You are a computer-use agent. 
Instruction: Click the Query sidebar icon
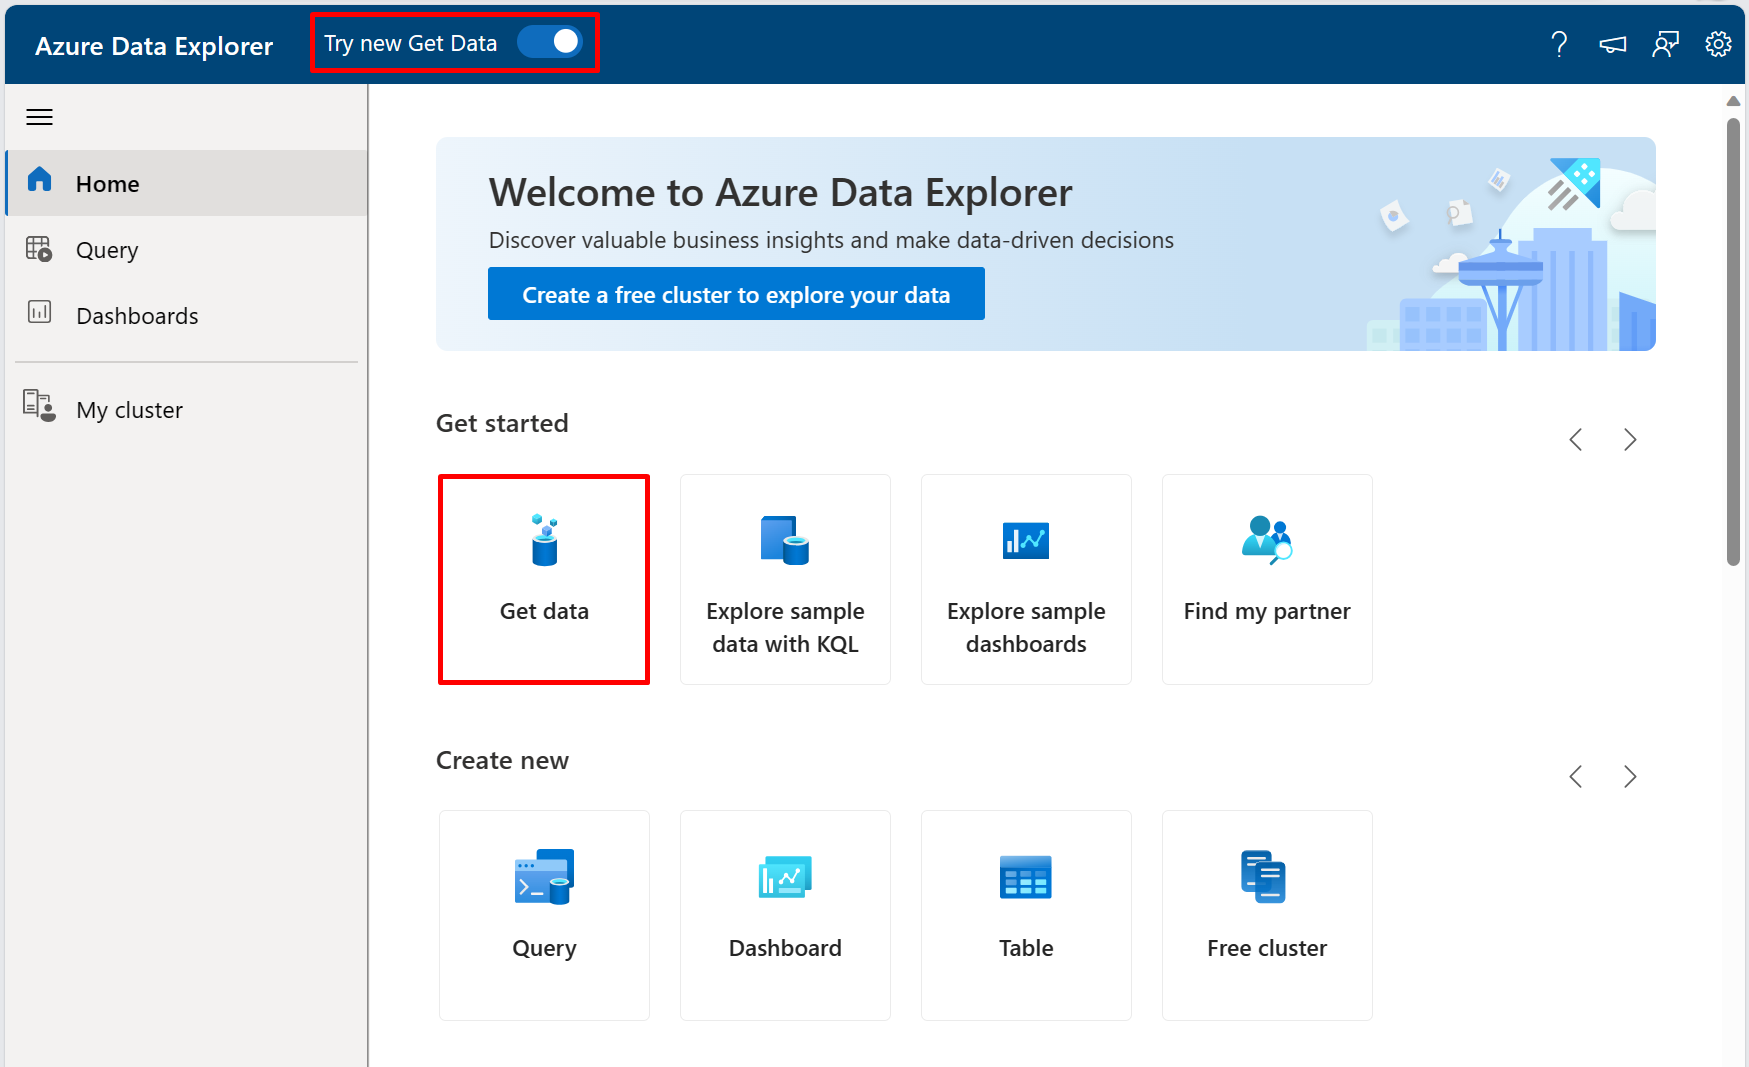pos(40,248)
